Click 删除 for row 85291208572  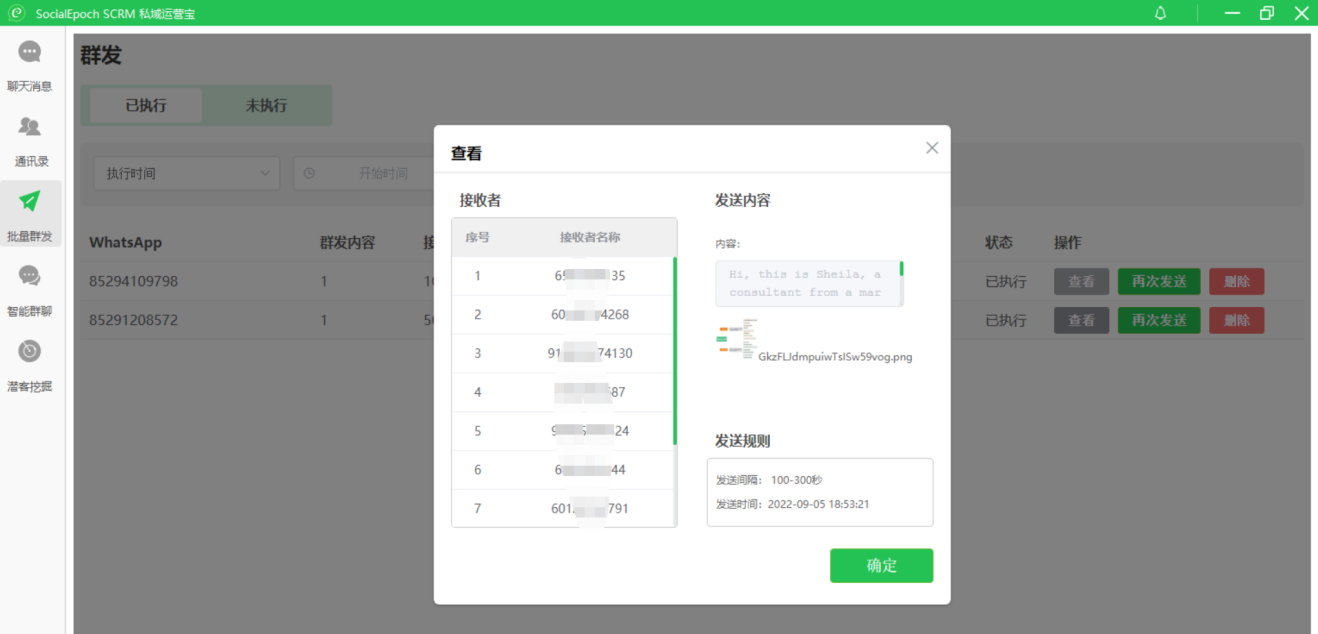pos(1236,320)
